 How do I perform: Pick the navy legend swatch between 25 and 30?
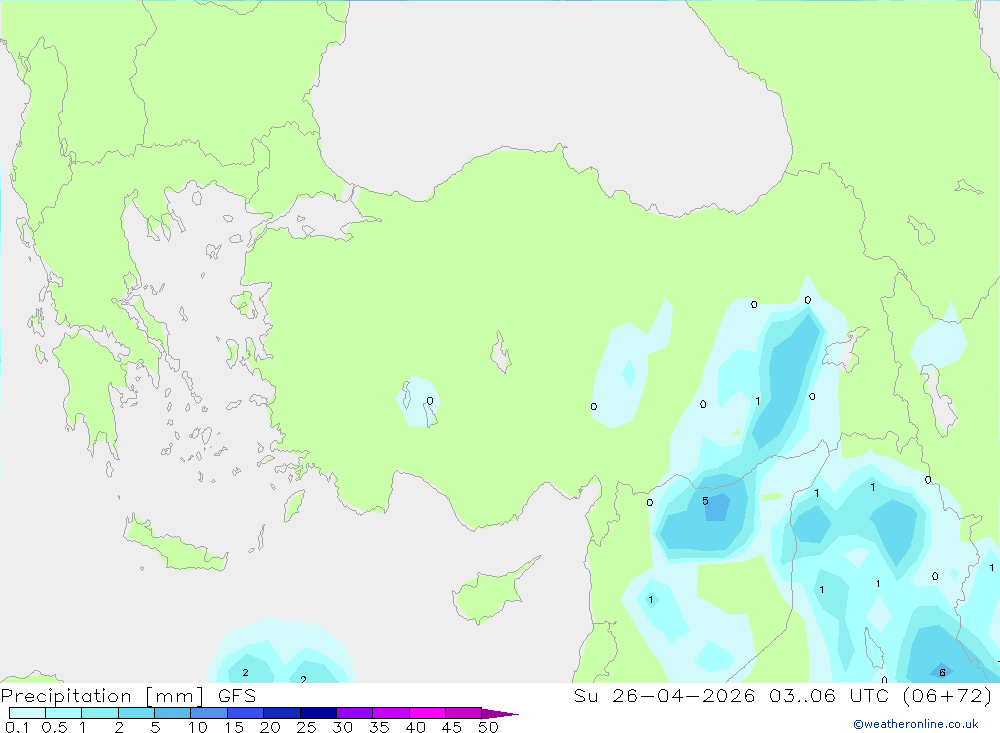318,713
